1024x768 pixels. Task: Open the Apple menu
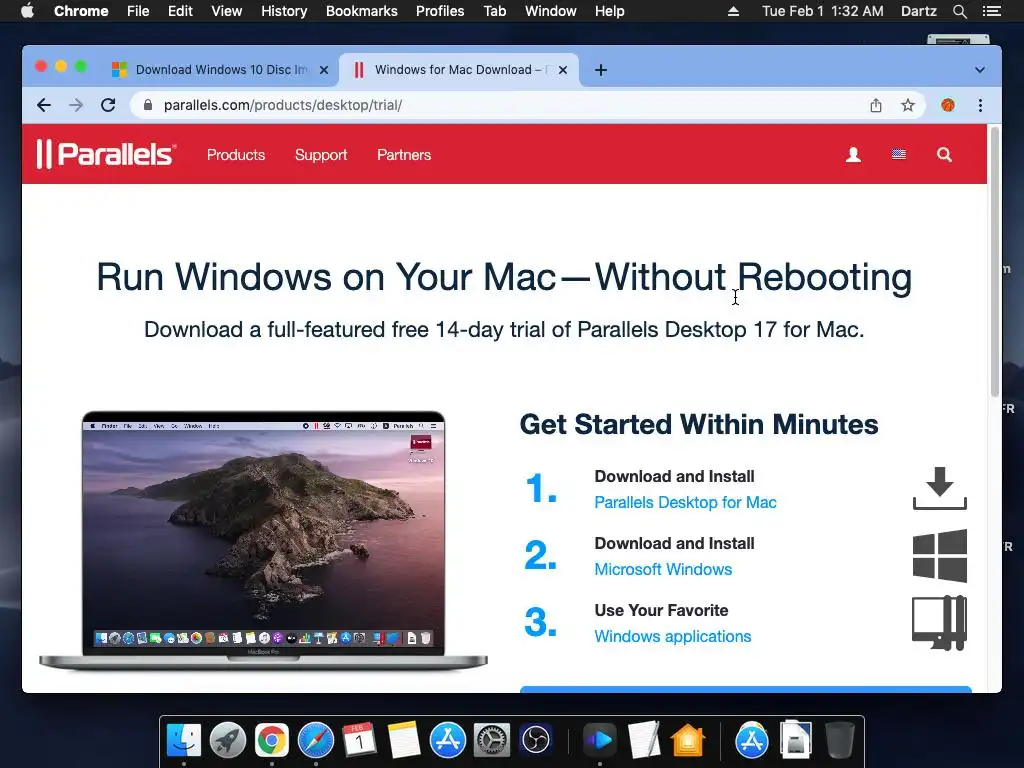(27, 11)
